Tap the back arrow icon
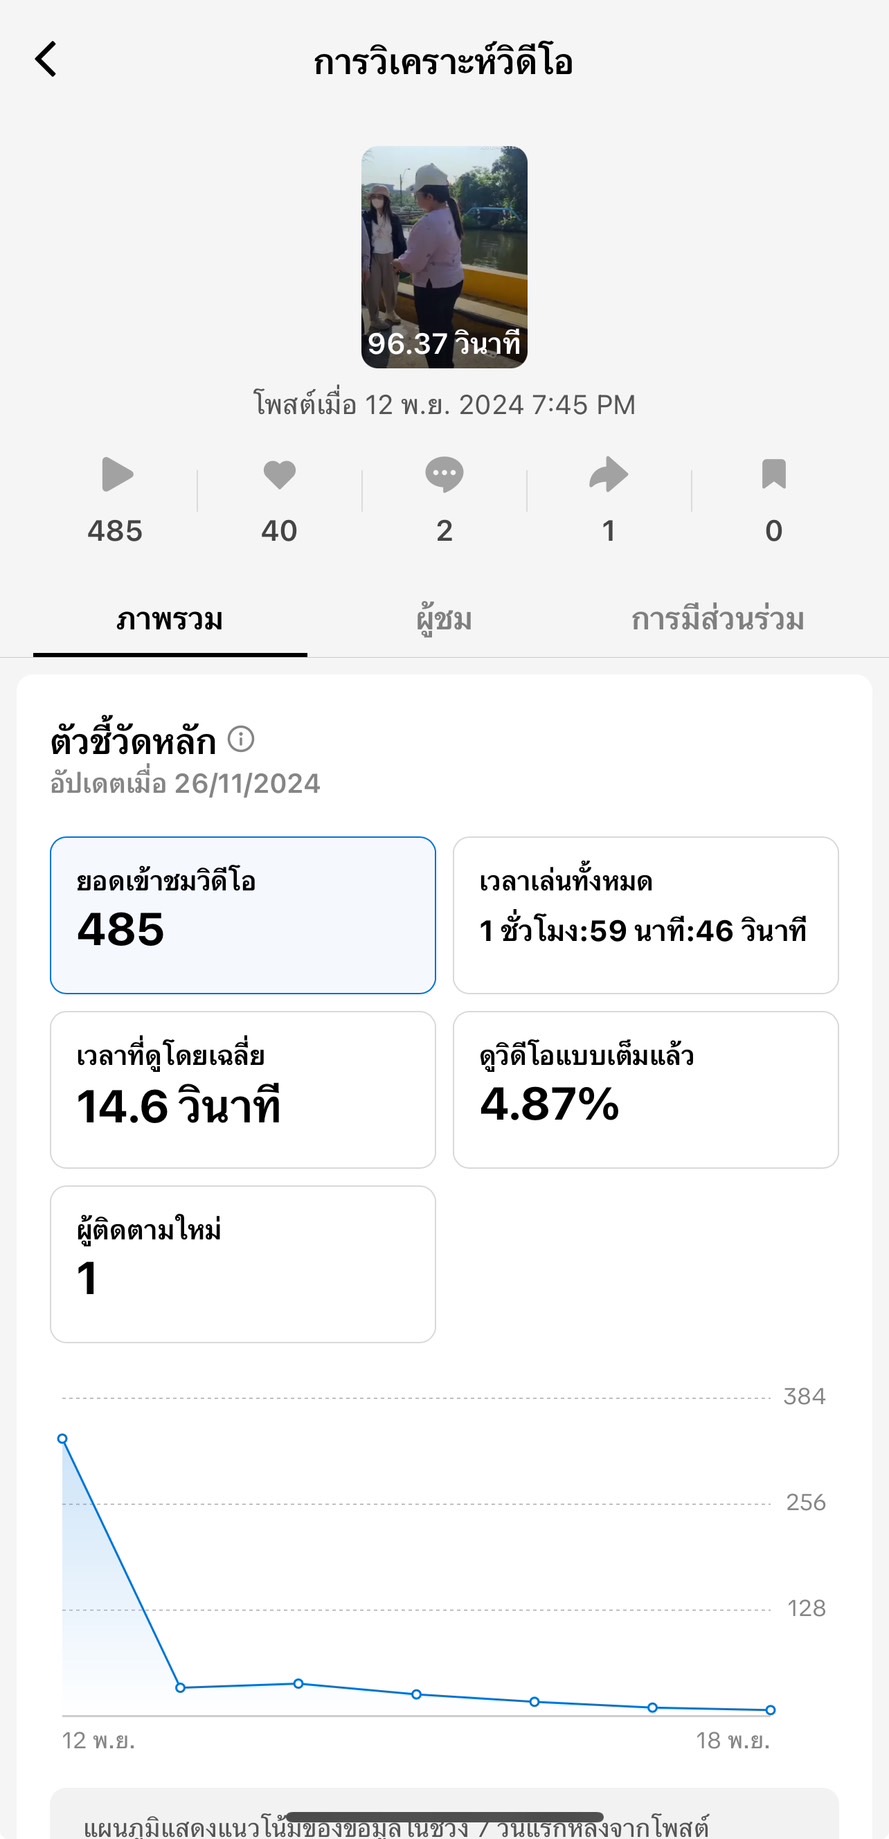The width and height of the screenshot is (889, 1839). coord(46,60)
